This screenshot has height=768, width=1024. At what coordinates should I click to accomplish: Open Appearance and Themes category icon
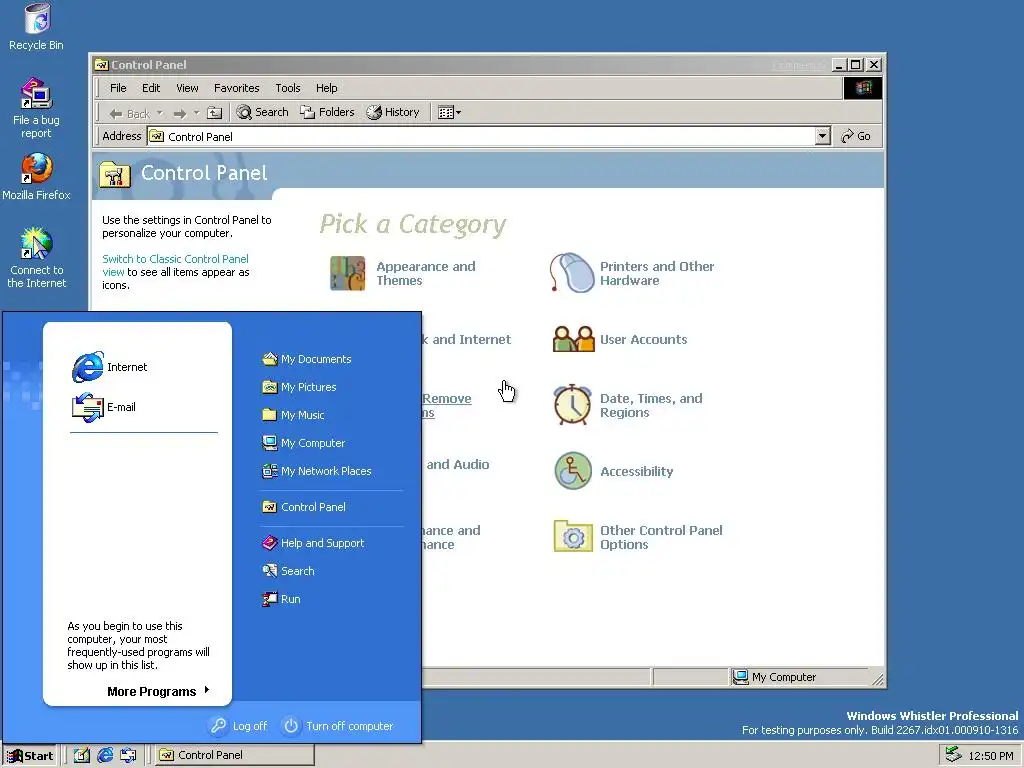[347, 273]
